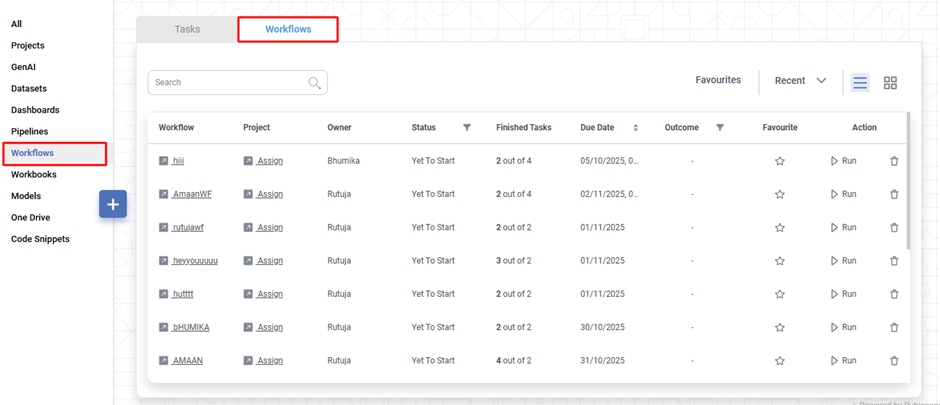Viewport: 940px width, 405px height.
Task: Mark _hiii workflow as favourite
Action: click(x=780, y=161)
